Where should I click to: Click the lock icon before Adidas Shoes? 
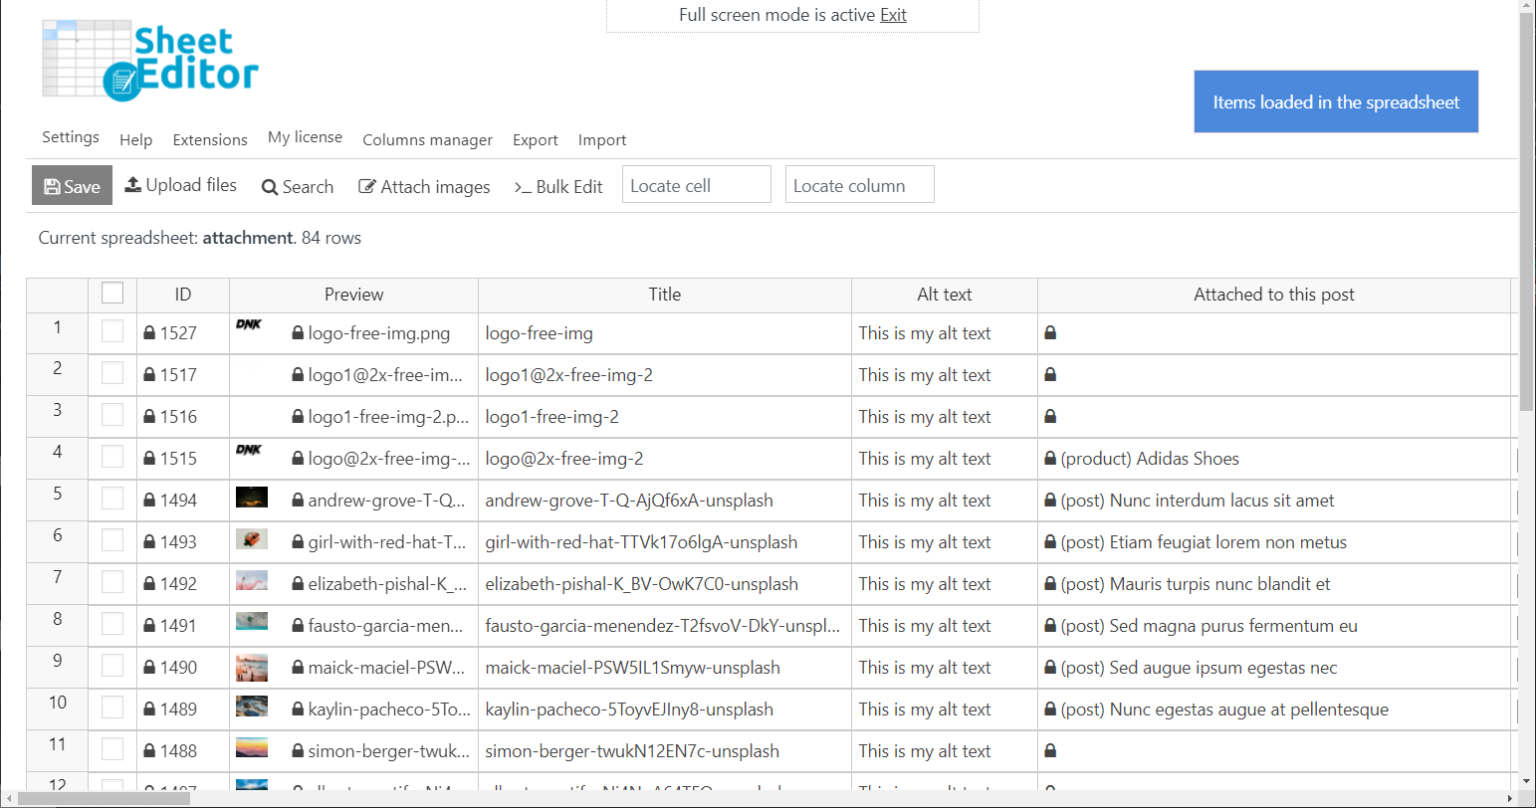tap(1050, 458)
